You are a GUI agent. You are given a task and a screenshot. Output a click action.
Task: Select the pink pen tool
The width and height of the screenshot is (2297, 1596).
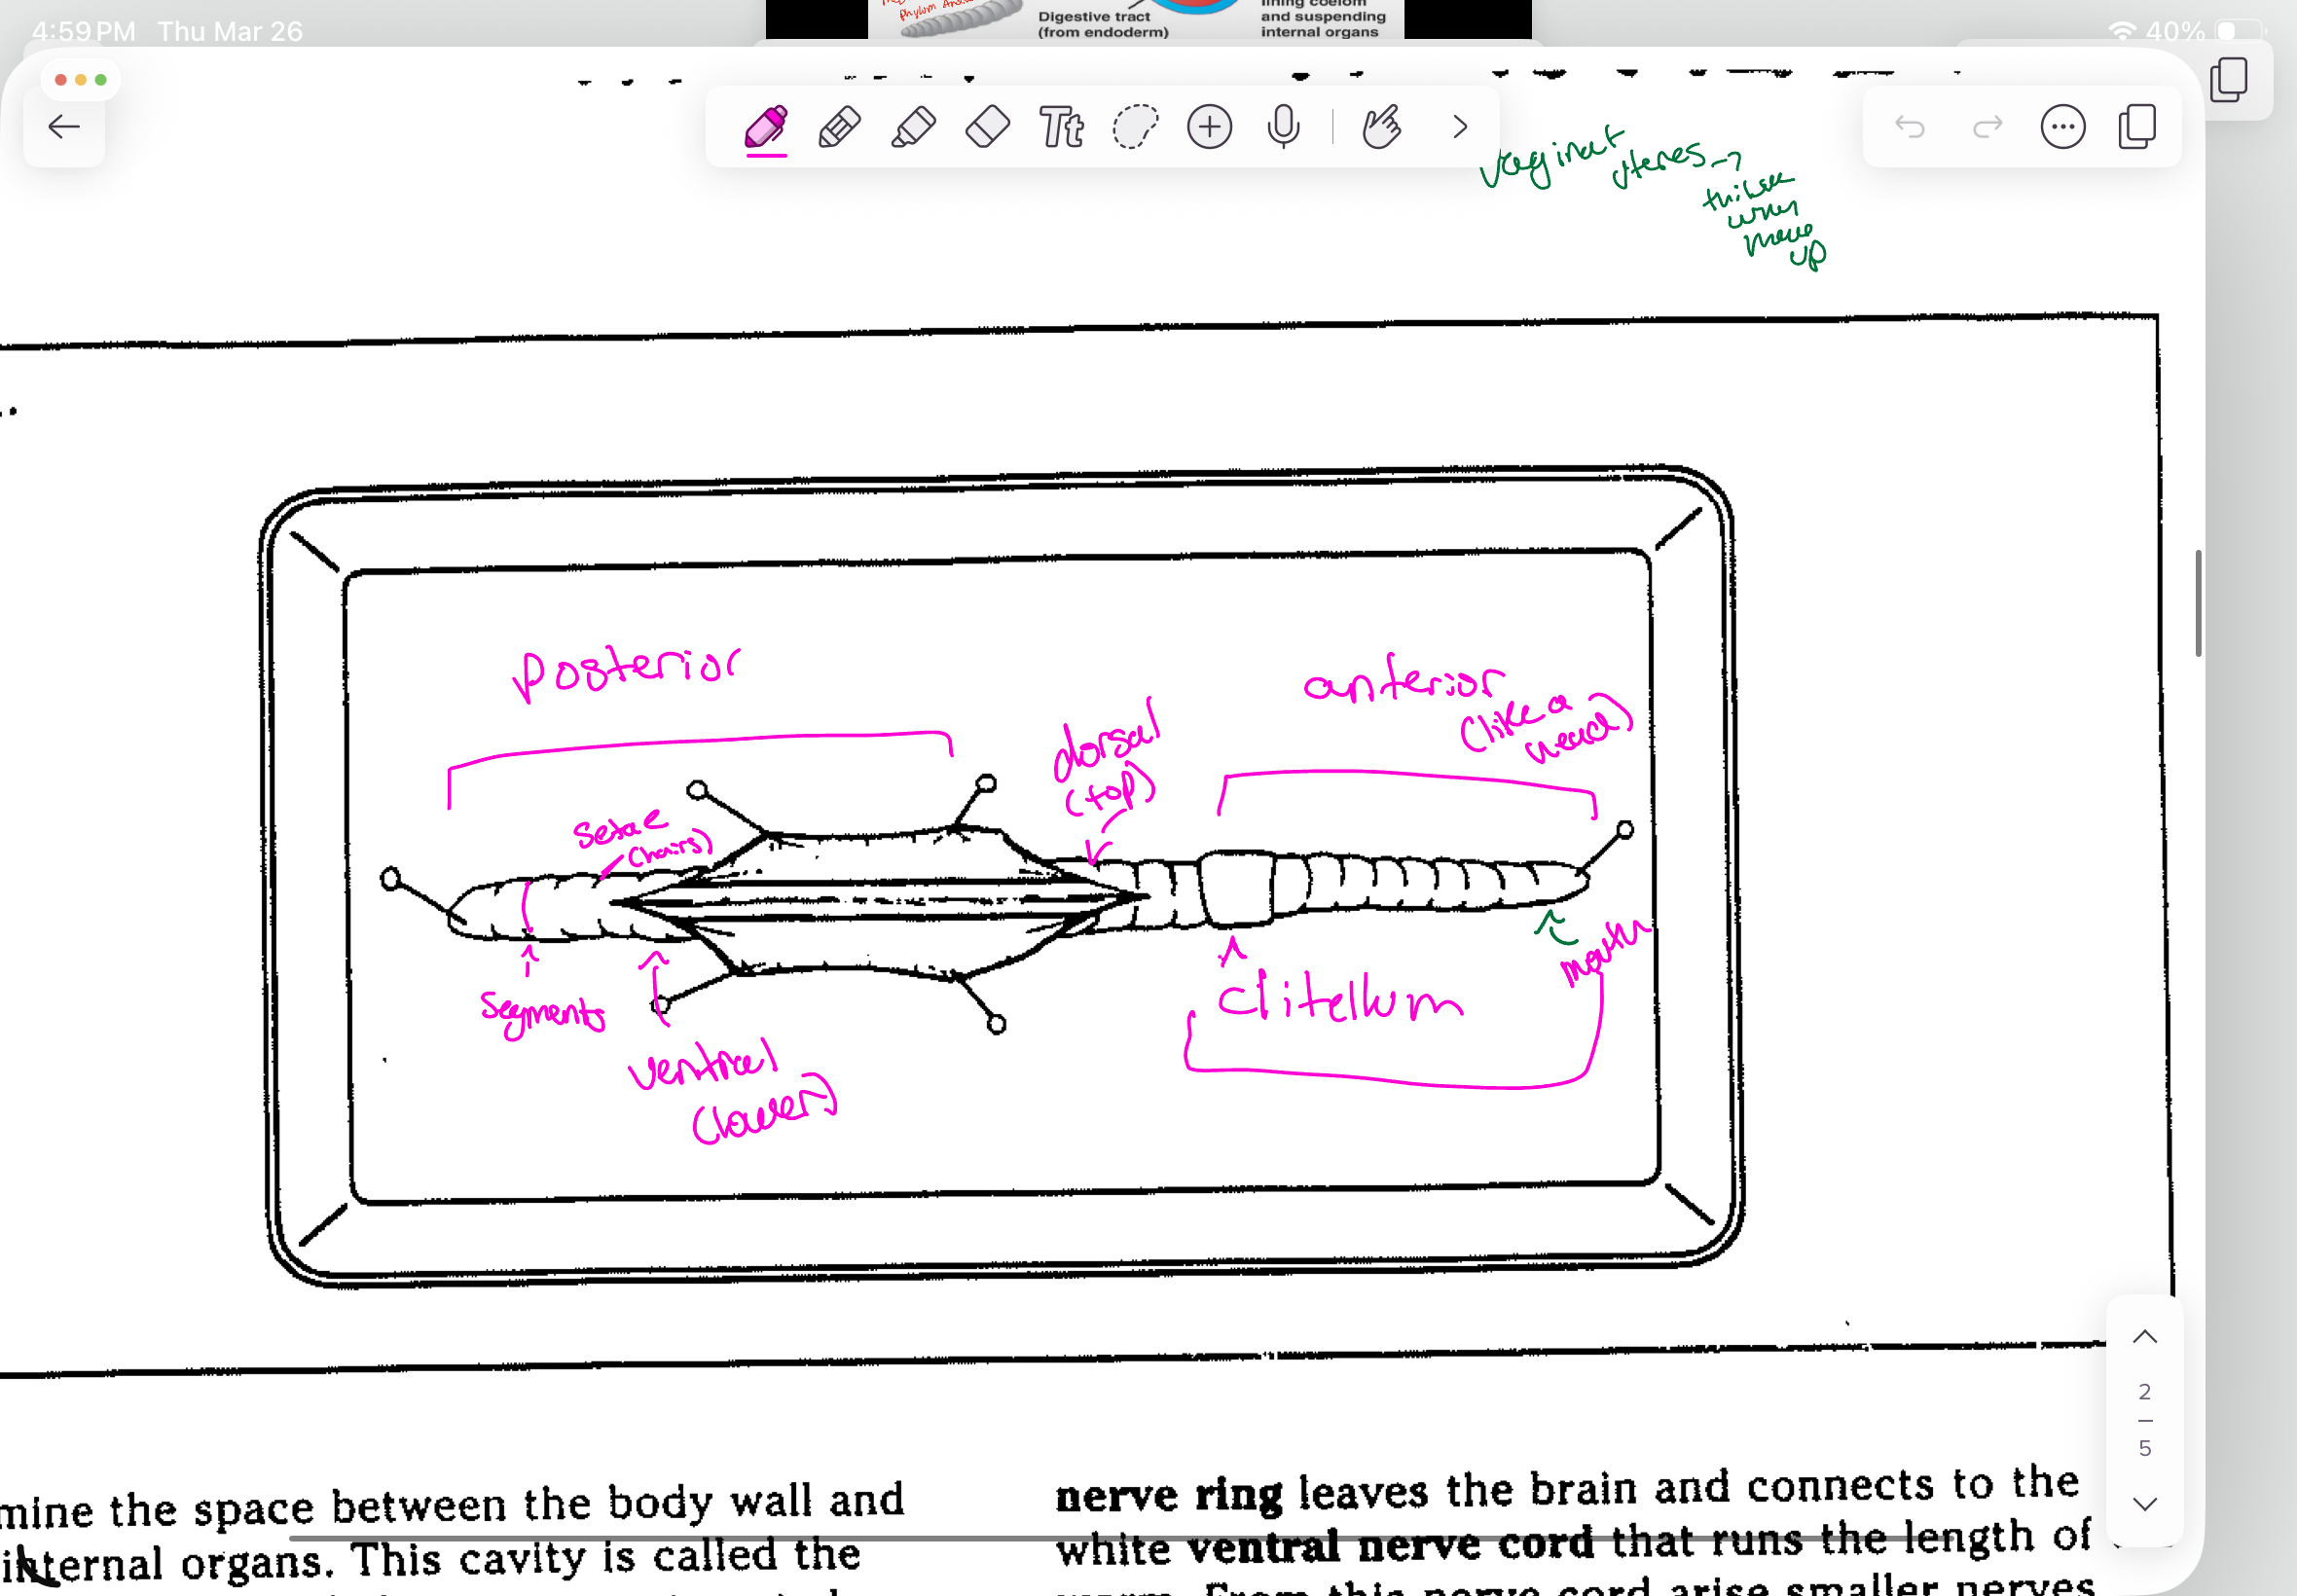click(x=766, y=127)
